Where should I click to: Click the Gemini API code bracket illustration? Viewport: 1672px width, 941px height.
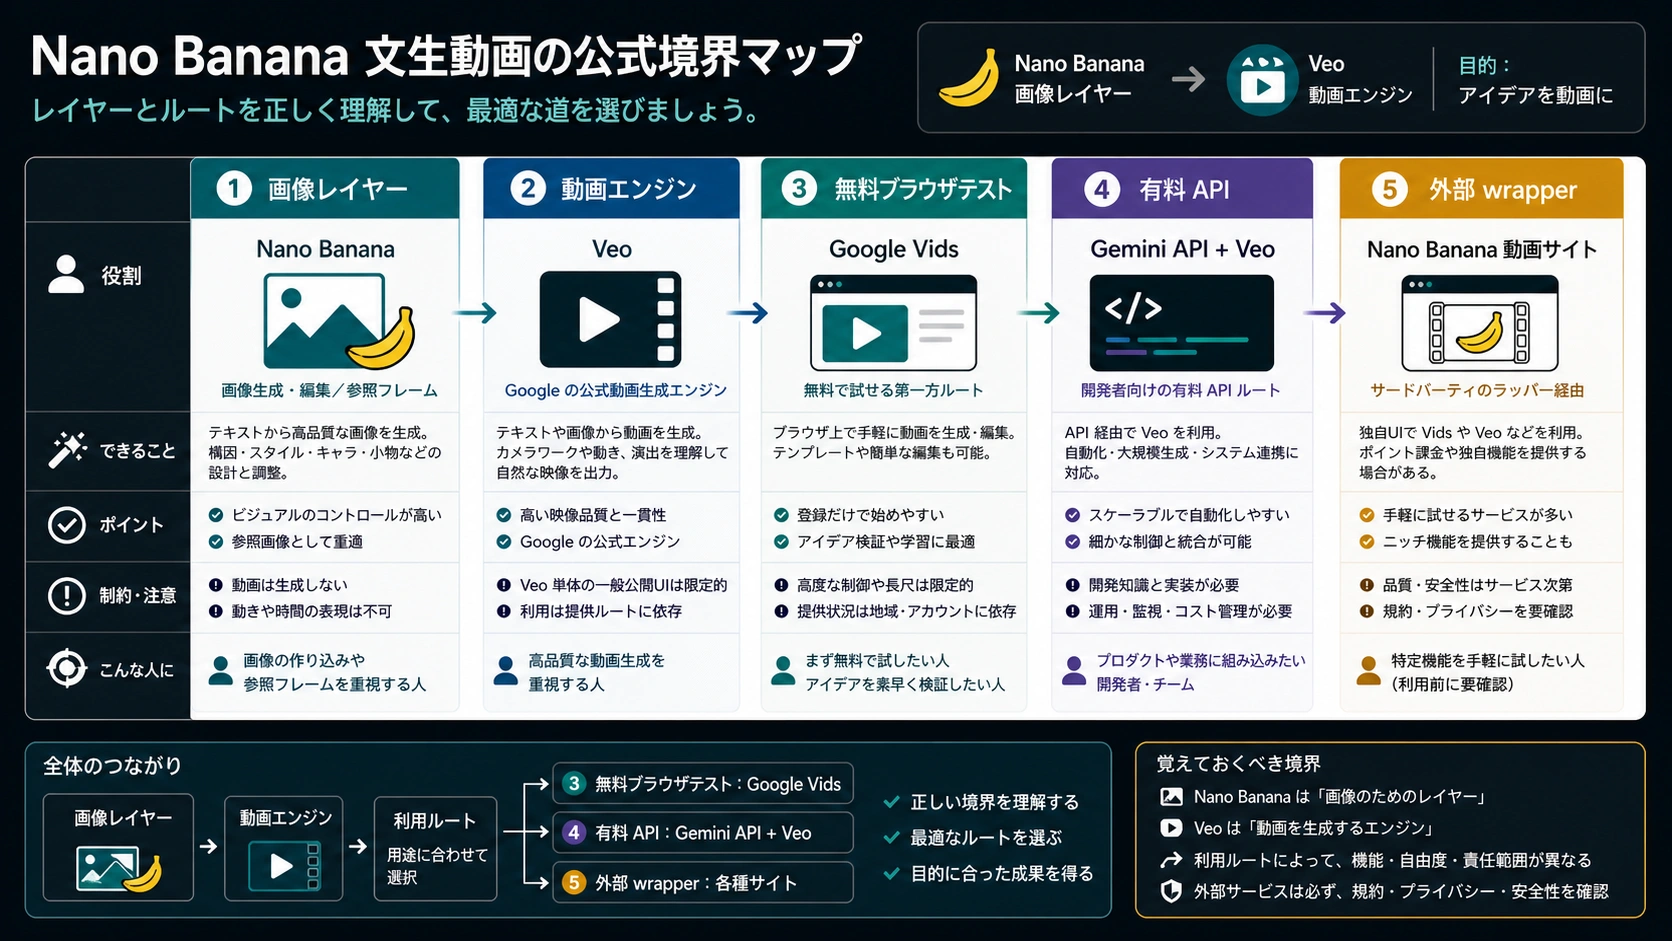(1181, 323)
